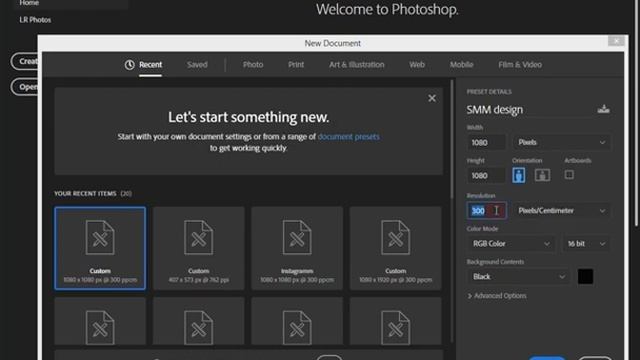The width and height of the screenshot is (640, 360).
Task: Expand Advanced Options
Action: tap(497, 296)
